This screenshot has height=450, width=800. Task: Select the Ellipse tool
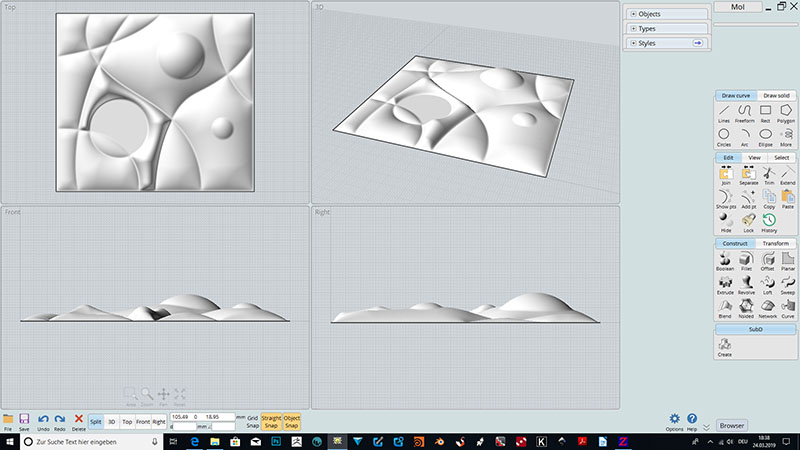(x=765, y=137)
